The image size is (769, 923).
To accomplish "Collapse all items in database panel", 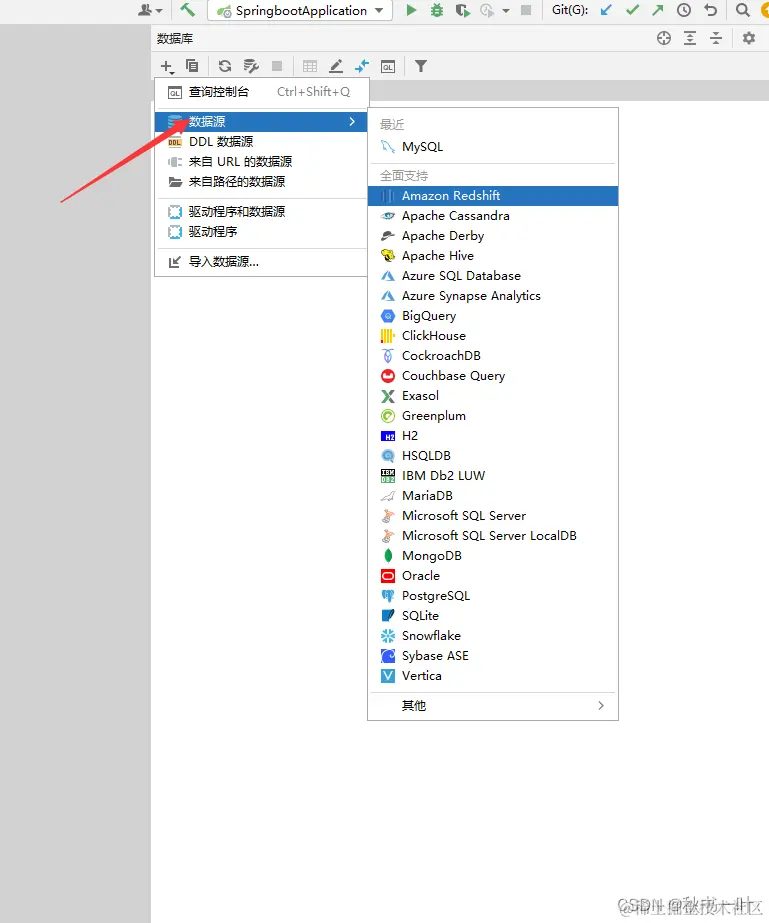I will 715,38.
